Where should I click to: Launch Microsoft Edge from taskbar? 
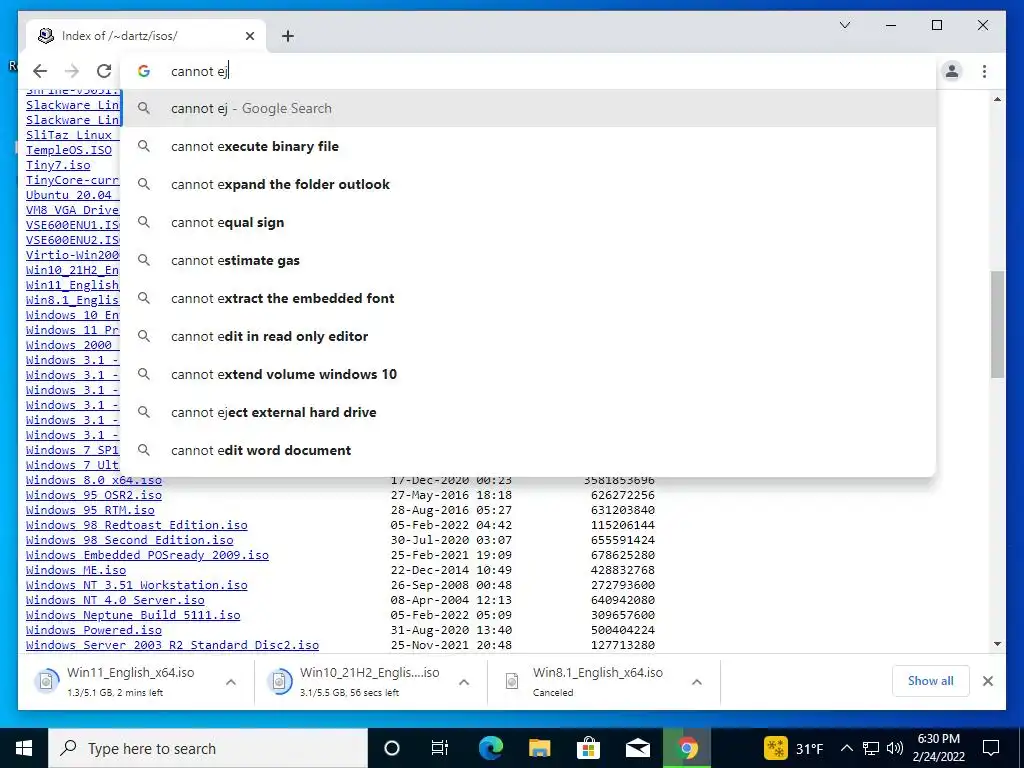(x=490, y=748)
